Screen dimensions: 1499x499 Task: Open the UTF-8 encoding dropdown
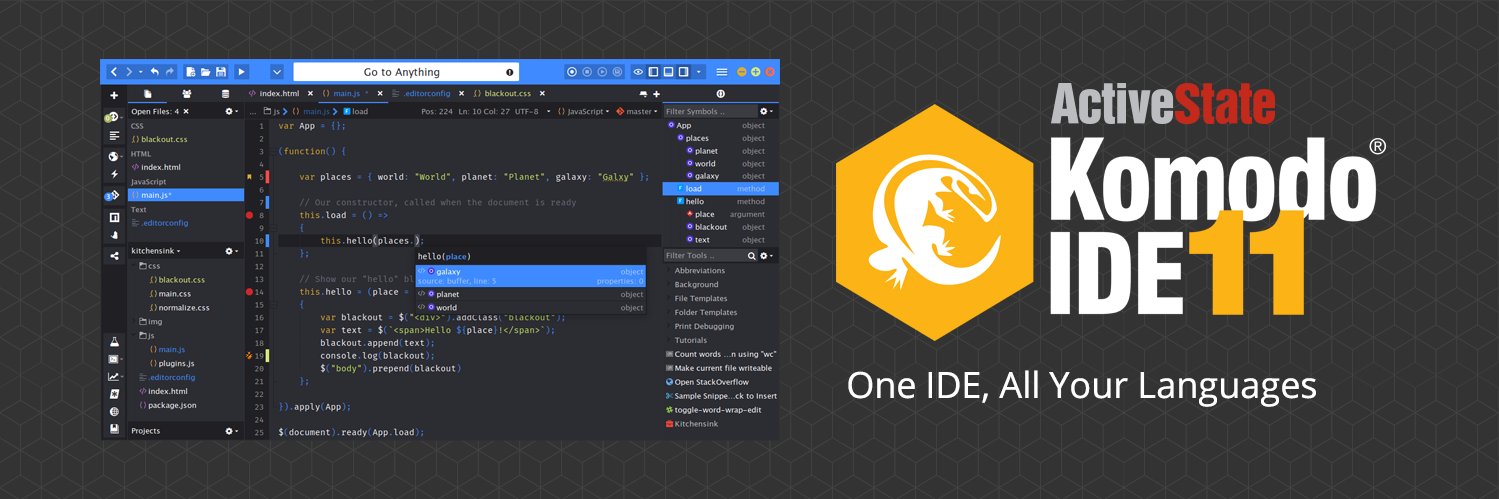[x=533, y=111]
